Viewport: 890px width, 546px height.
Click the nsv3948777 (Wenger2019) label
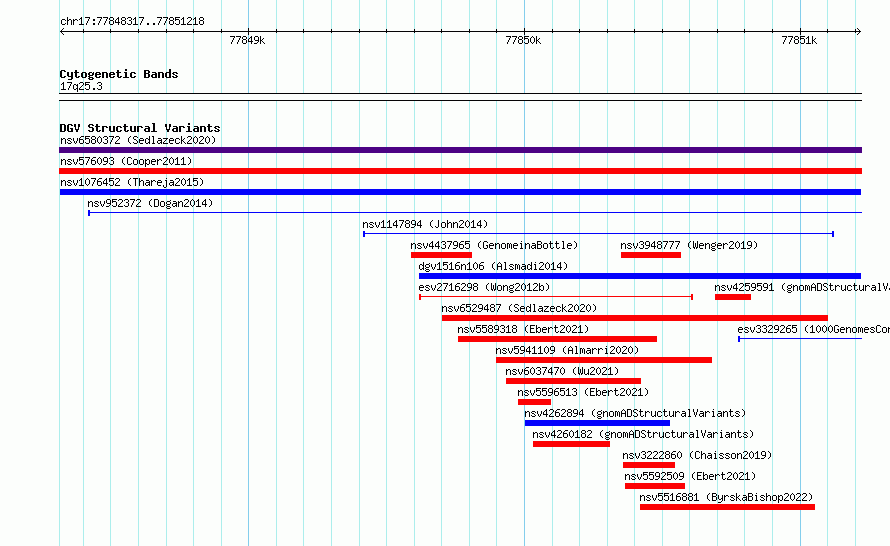tap(689, 245)
